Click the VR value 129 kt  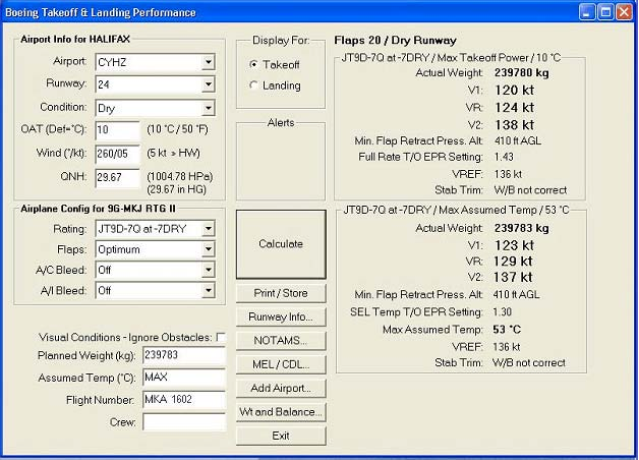click(x=513, y=261)
